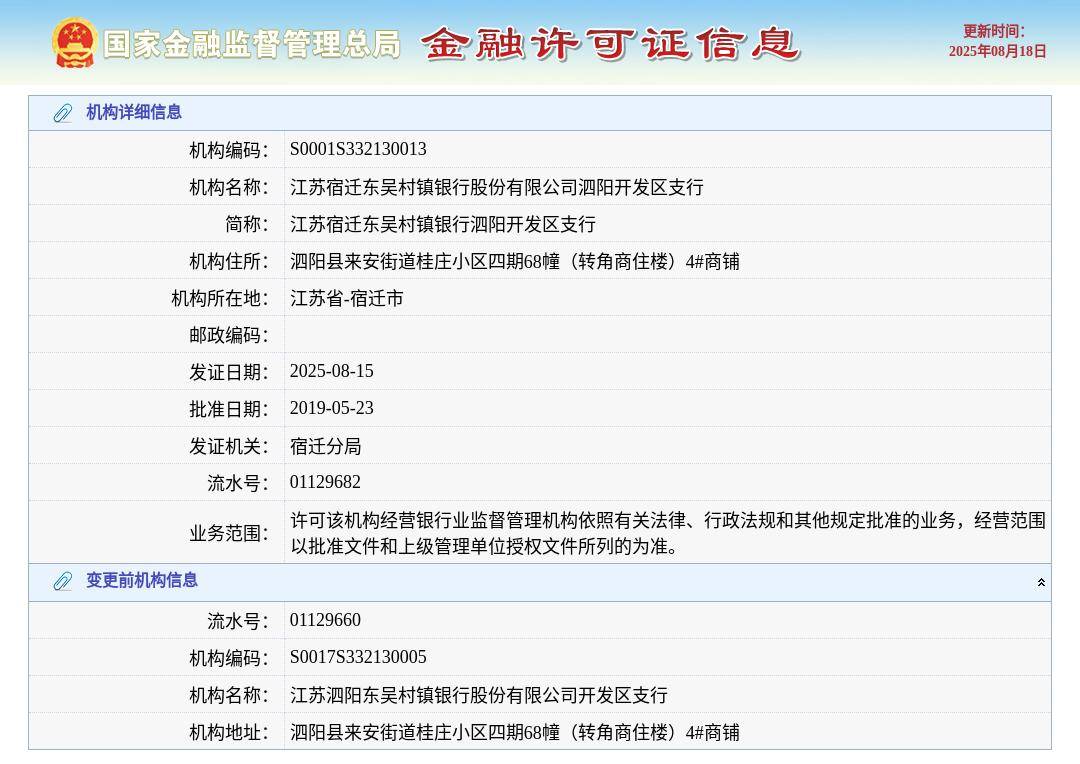
Task: Click the 业务范围 description paragraph
Action: tap(667, 533)
